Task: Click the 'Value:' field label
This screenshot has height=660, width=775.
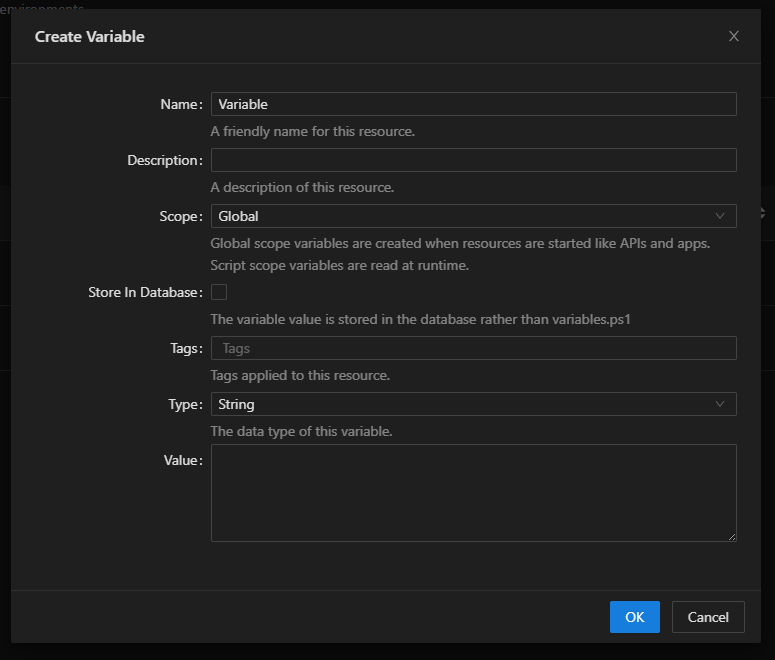Action: coord(183,460)
